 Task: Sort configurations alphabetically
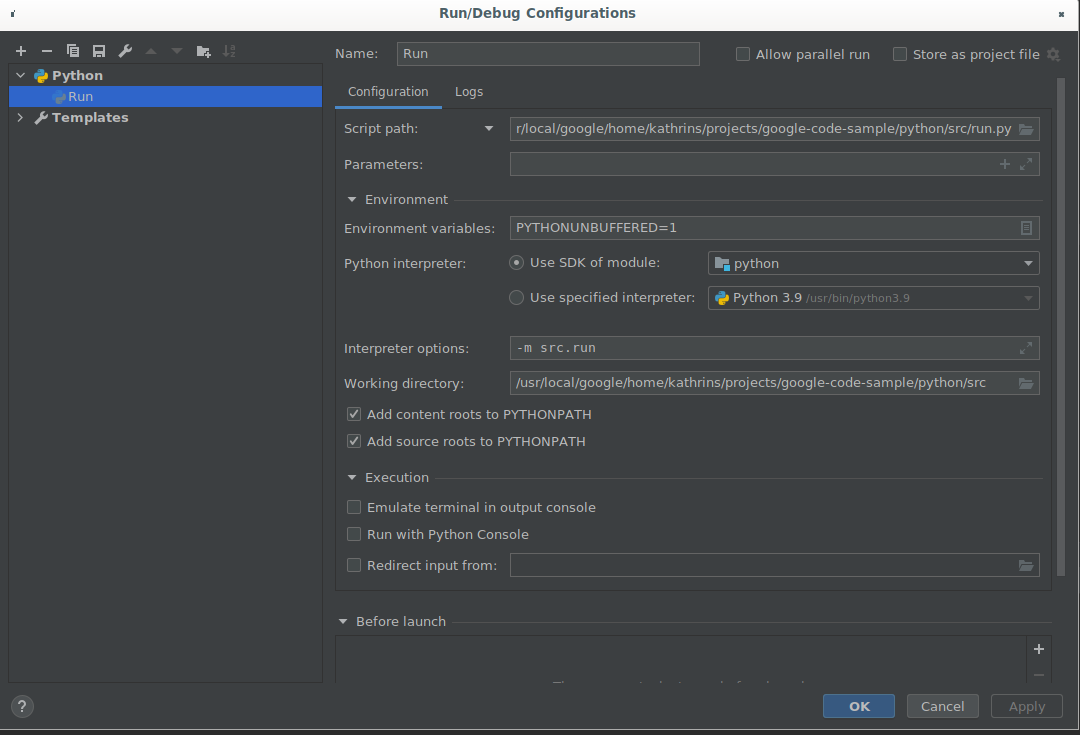229,51
